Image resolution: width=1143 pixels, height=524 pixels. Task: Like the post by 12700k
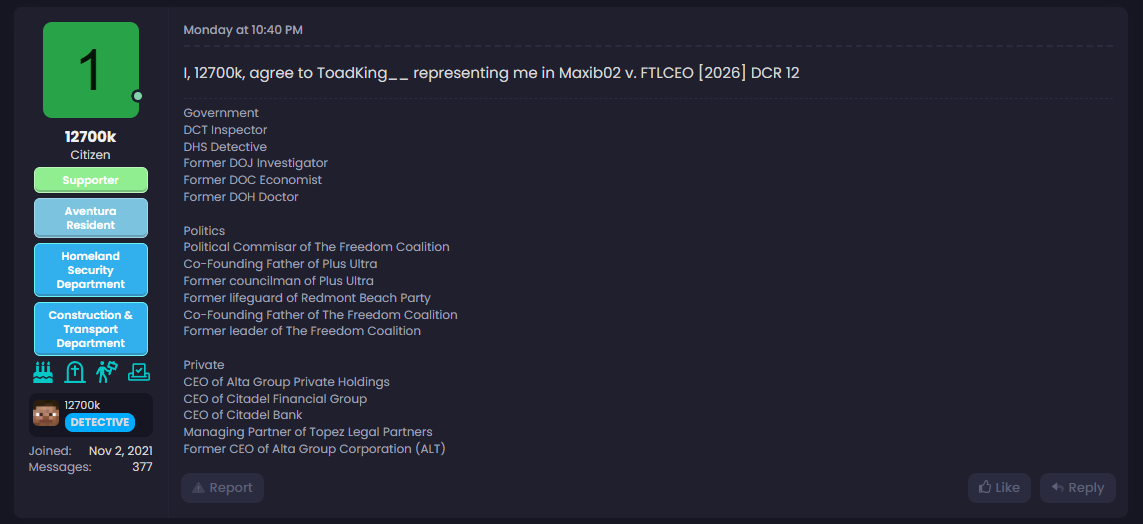(x=999, y=488)
